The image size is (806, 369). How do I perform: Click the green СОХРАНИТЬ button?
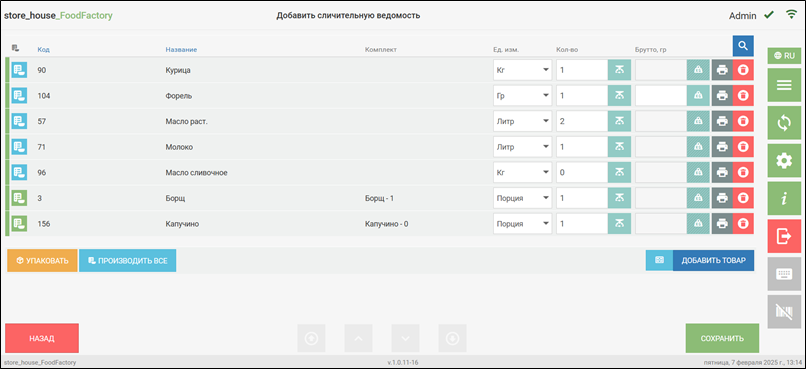722,338
